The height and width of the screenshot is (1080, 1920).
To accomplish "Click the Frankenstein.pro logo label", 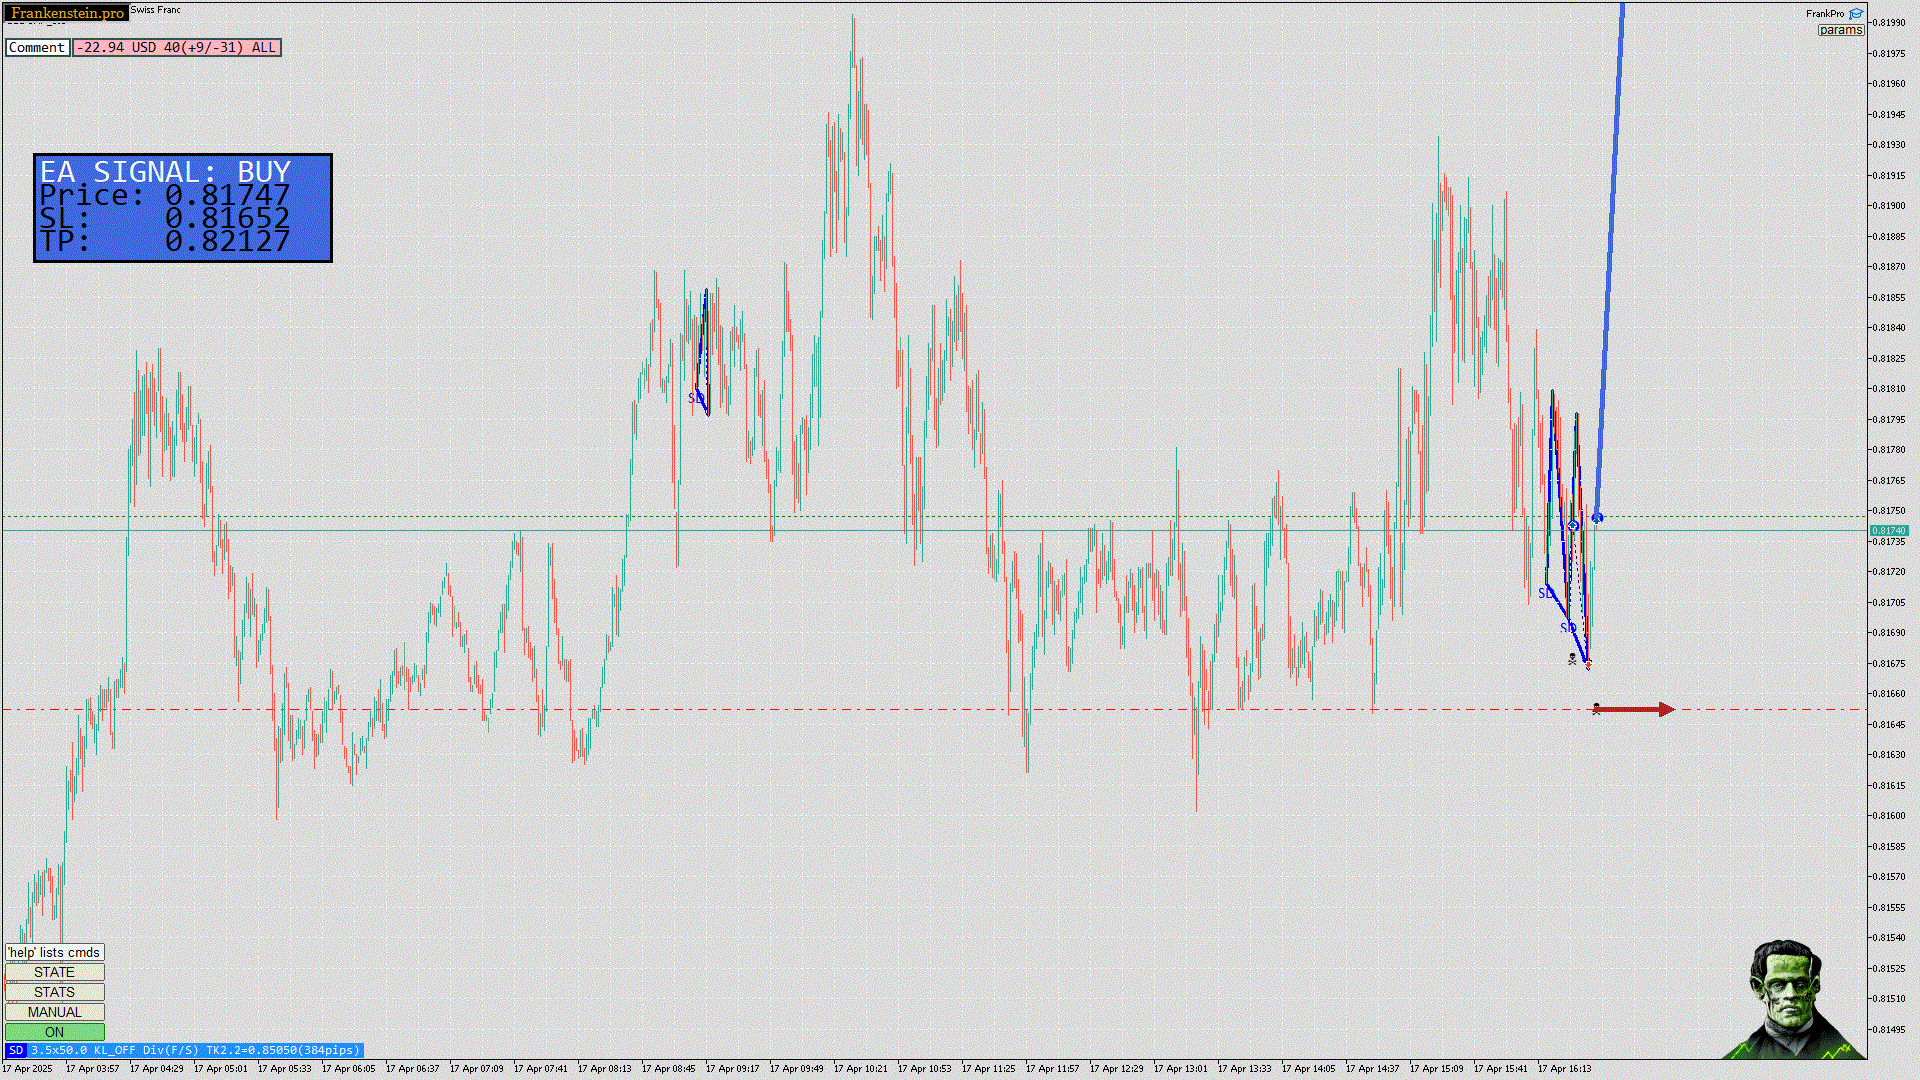I will (66, 13).
